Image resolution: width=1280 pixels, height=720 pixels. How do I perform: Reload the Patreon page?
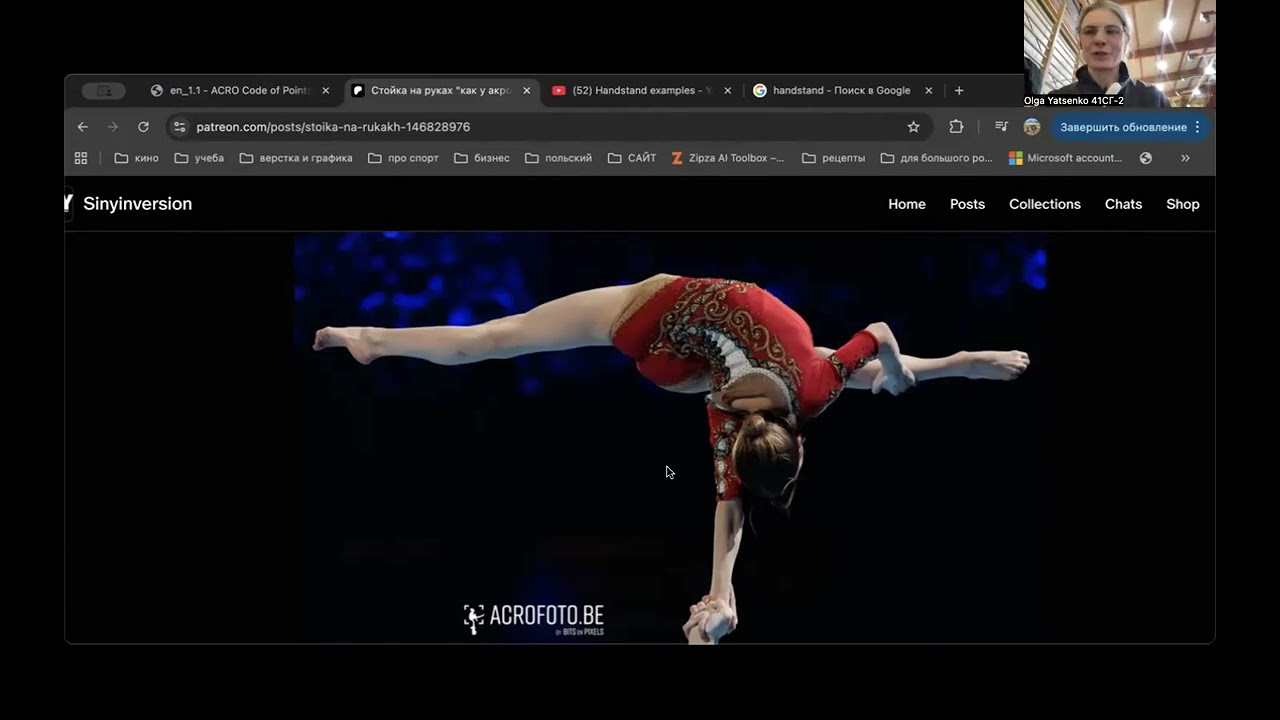143,127
